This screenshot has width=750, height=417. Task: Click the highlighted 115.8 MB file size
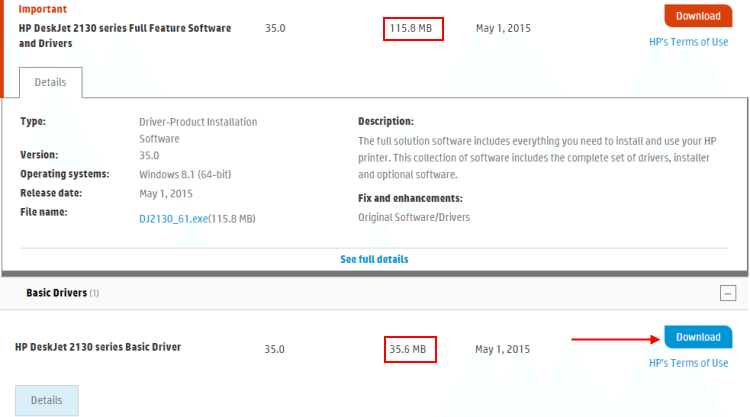point(412,28)
